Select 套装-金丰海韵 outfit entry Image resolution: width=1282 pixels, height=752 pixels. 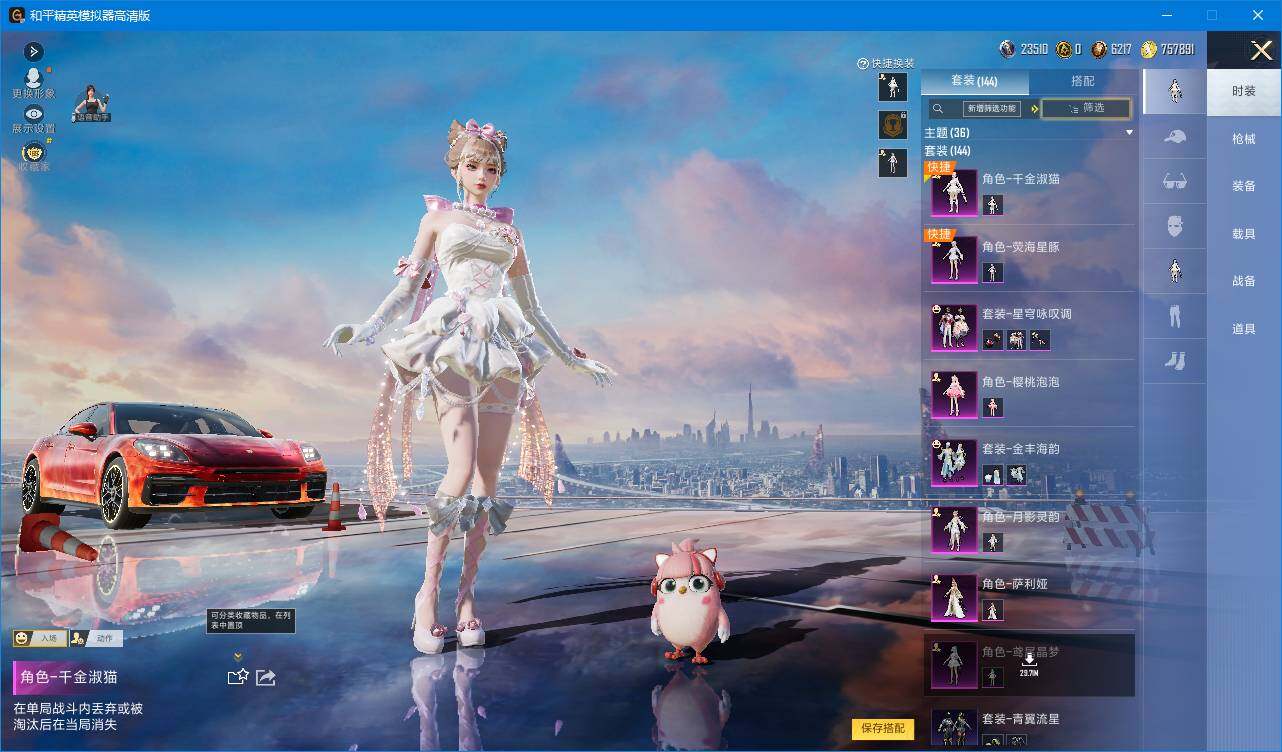(1029, 462)
